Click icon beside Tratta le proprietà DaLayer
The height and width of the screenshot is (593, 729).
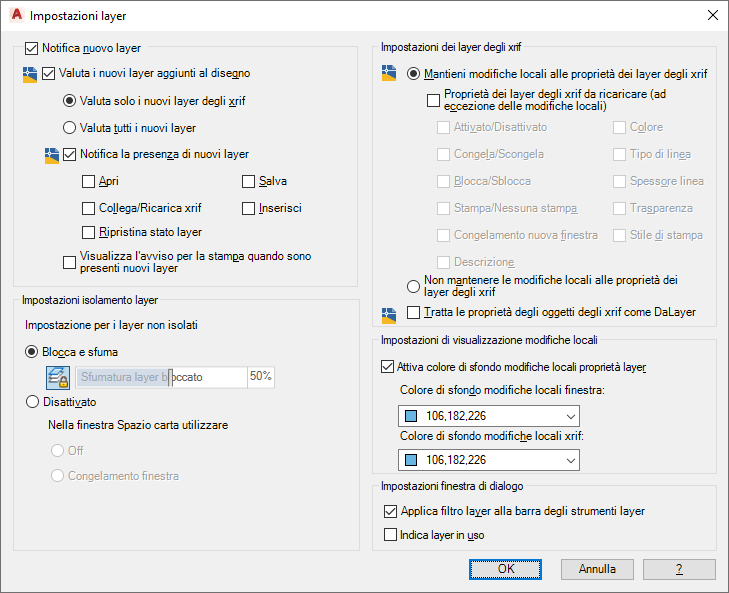(390, 314)
